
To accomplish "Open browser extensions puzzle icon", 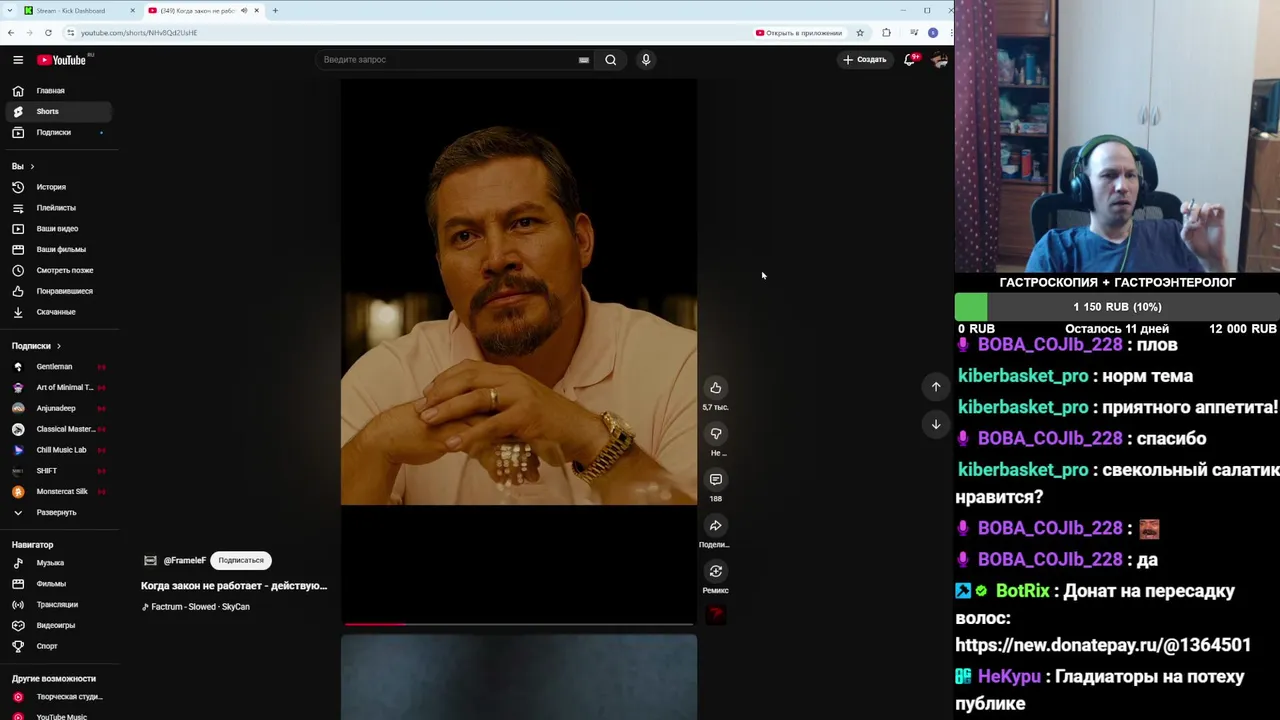I will pyautogui.click(x=886, y=33).
